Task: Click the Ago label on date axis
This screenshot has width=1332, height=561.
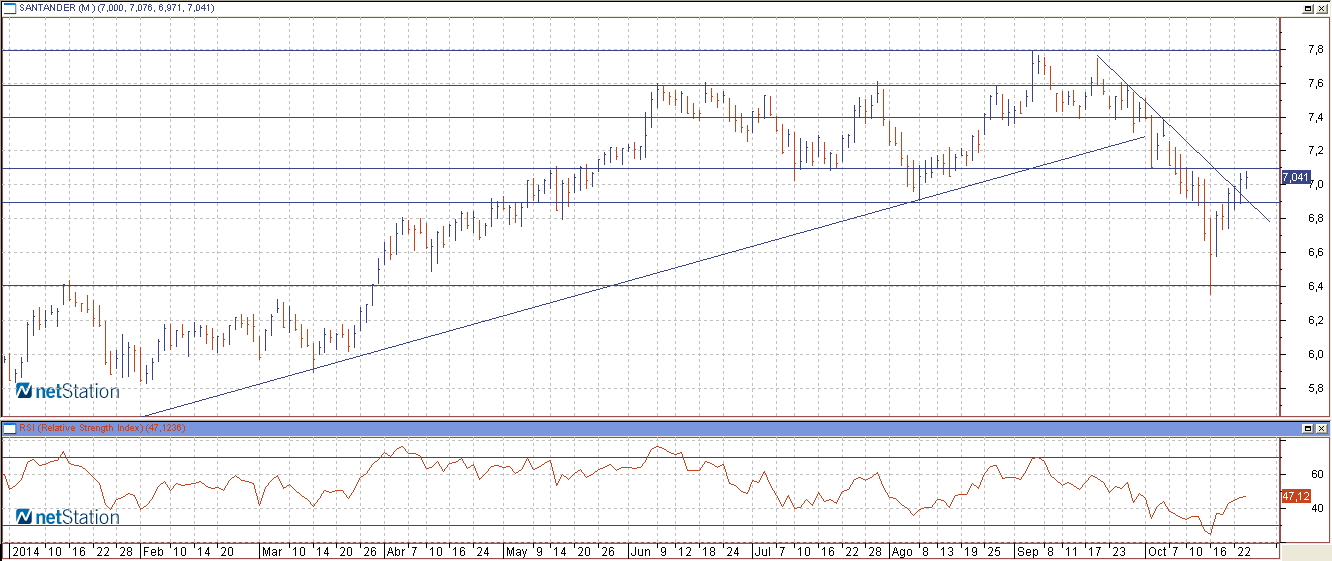Action: coord(900,551)
